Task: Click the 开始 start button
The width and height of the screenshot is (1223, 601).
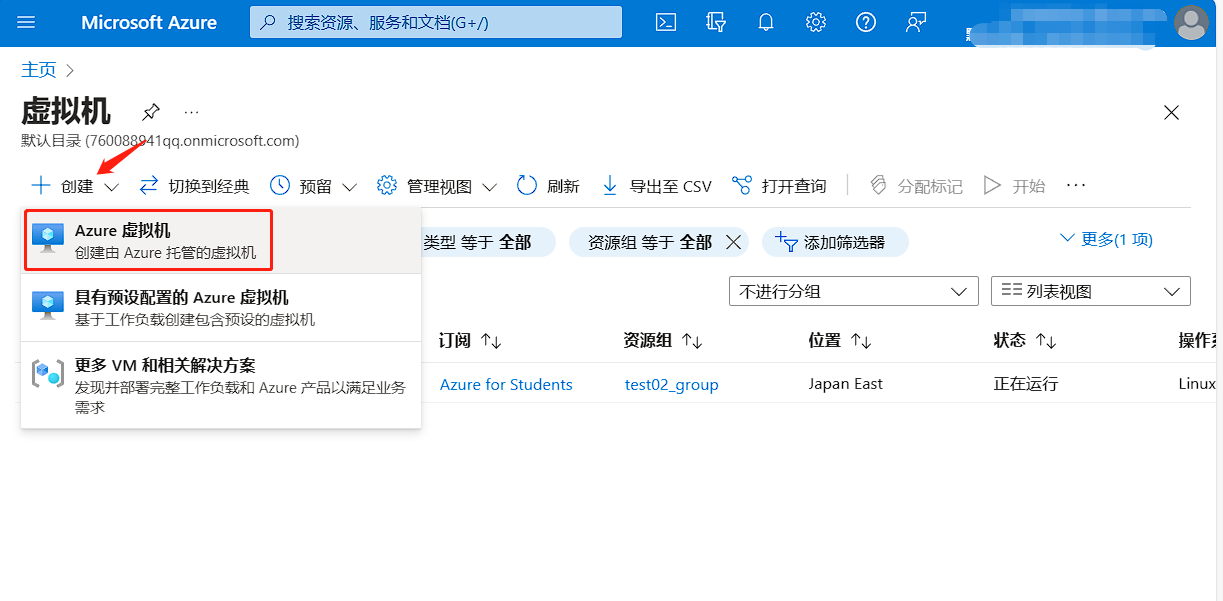Action: tap(1014, 186)
